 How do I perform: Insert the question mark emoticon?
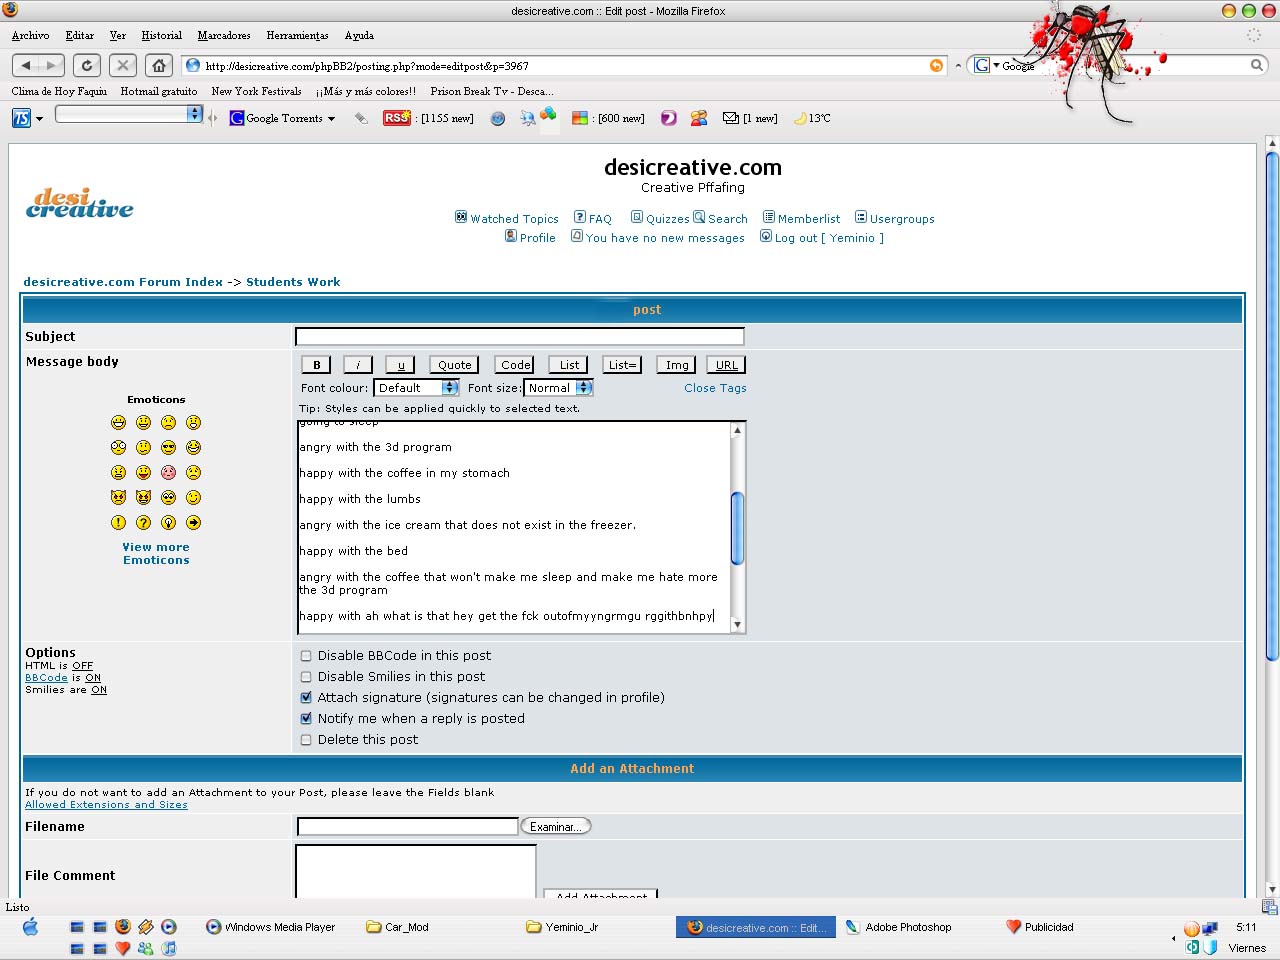click(x=144, y=523)
